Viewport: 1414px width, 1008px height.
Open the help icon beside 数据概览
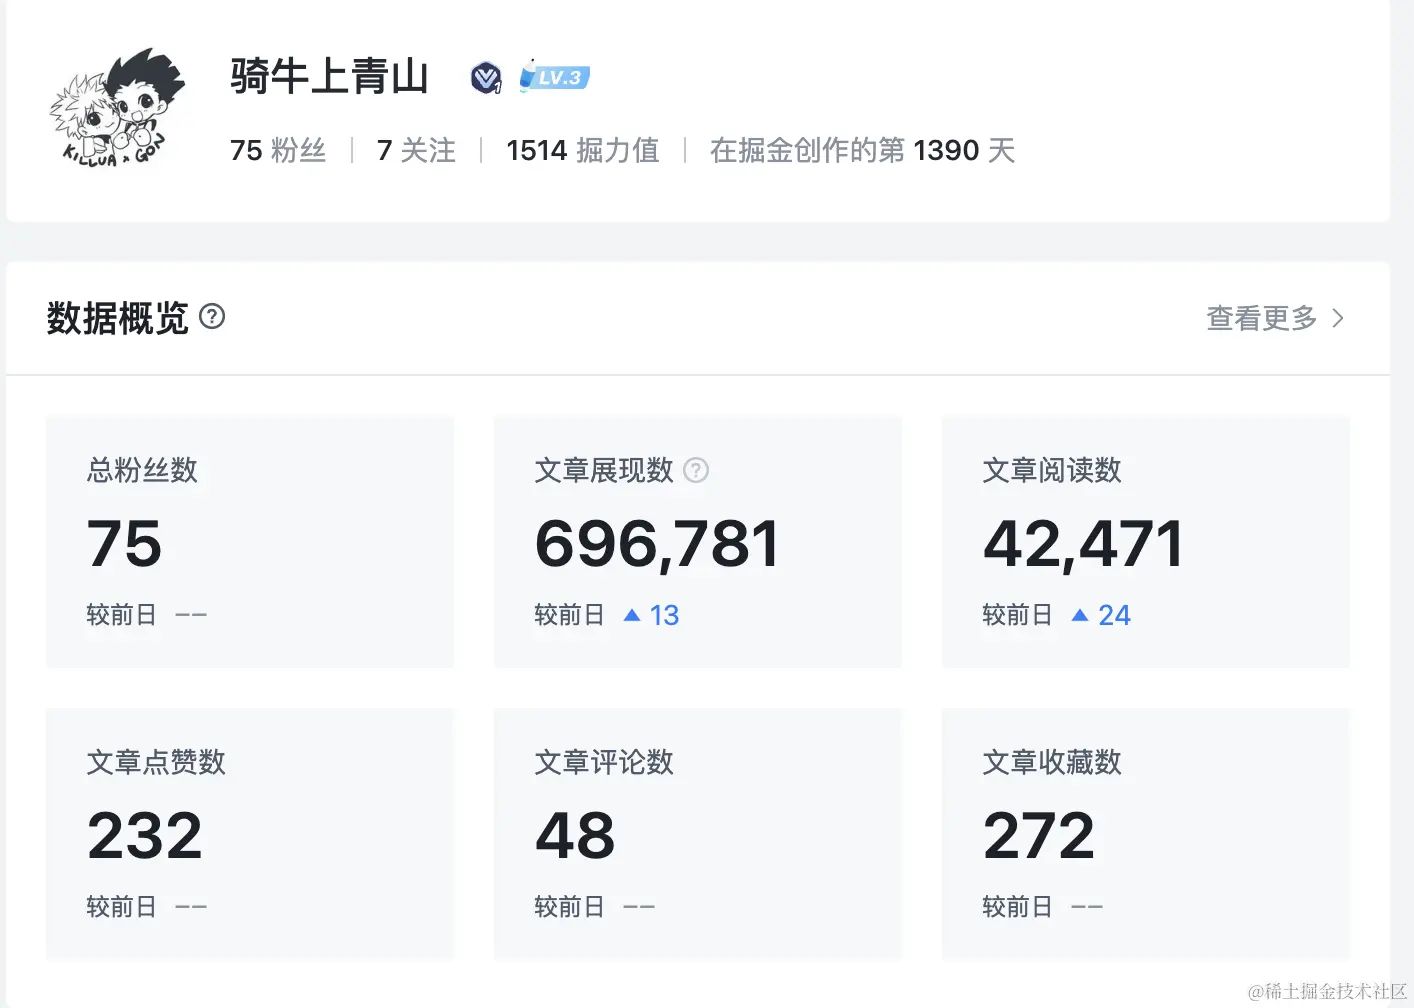[x=212, y=317]
